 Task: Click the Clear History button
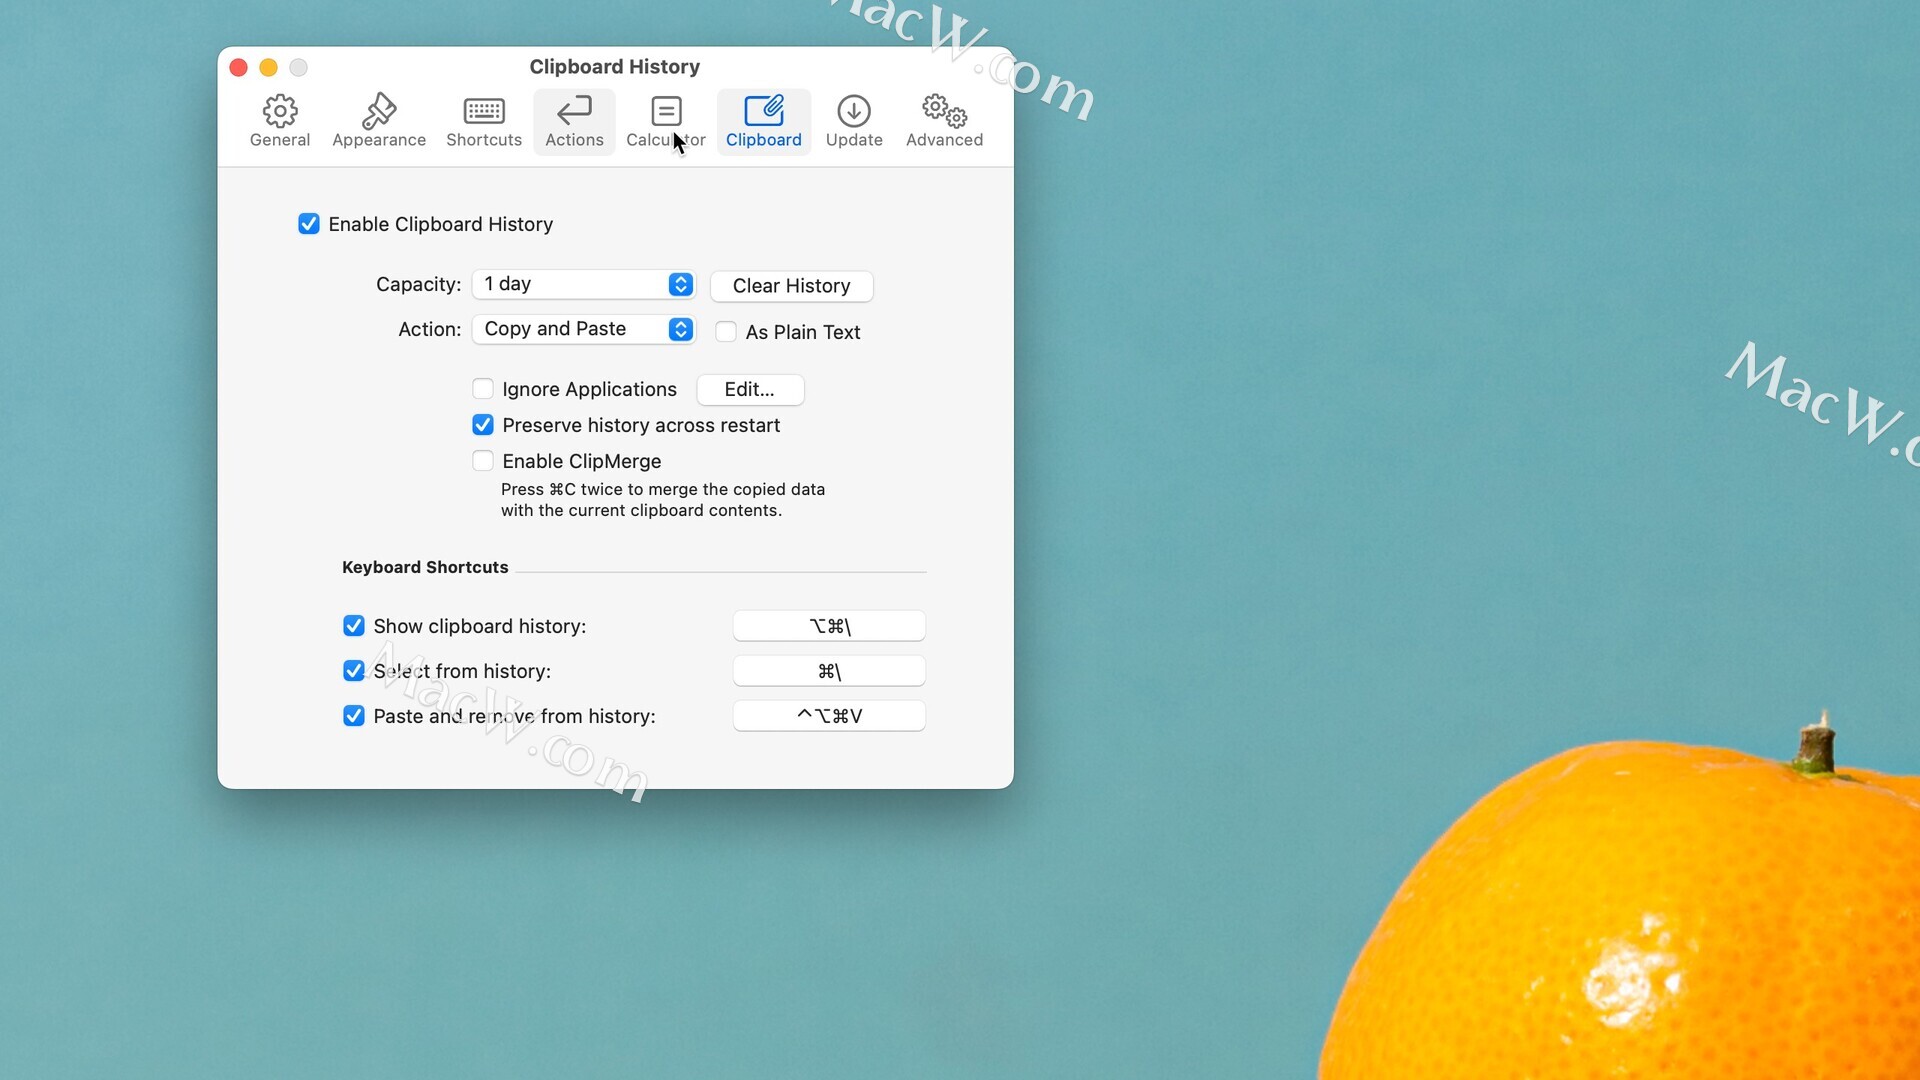[x=791, y=286]
